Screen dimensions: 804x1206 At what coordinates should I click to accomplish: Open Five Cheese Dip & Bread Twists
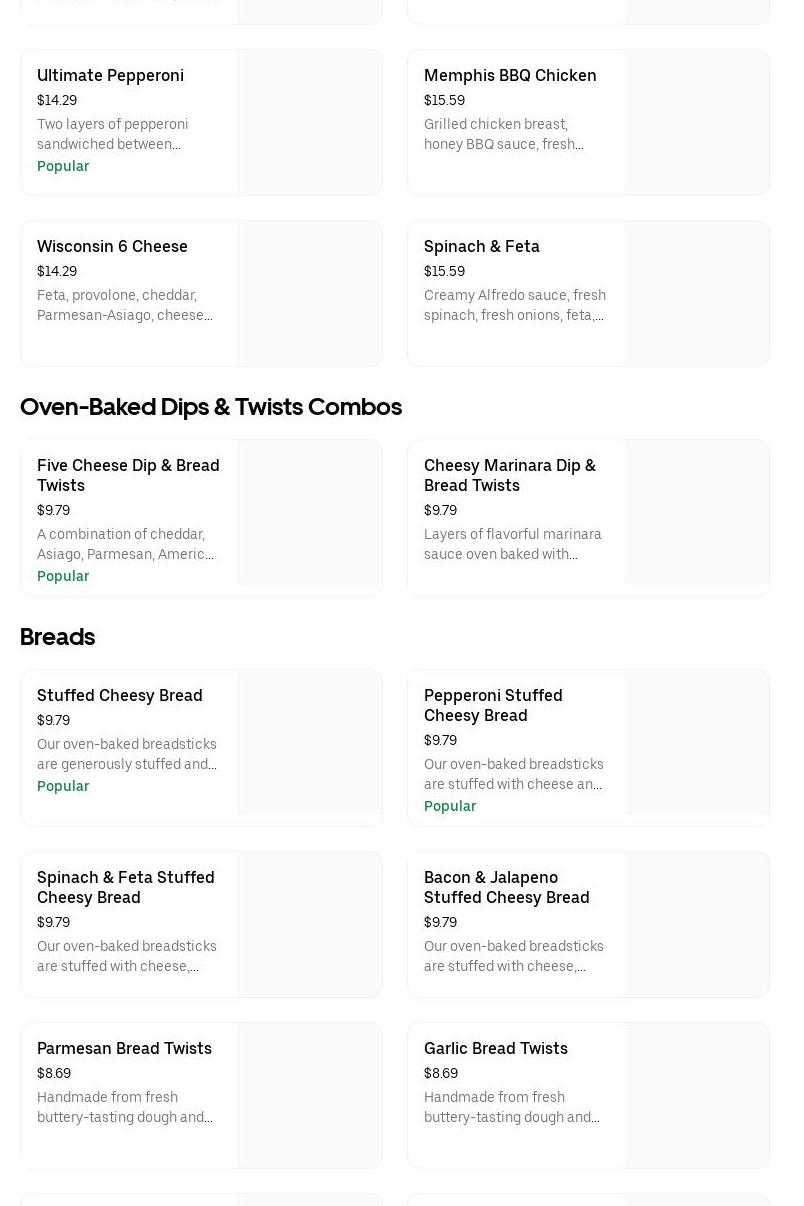pyautogui.click(x=128, y=476)
